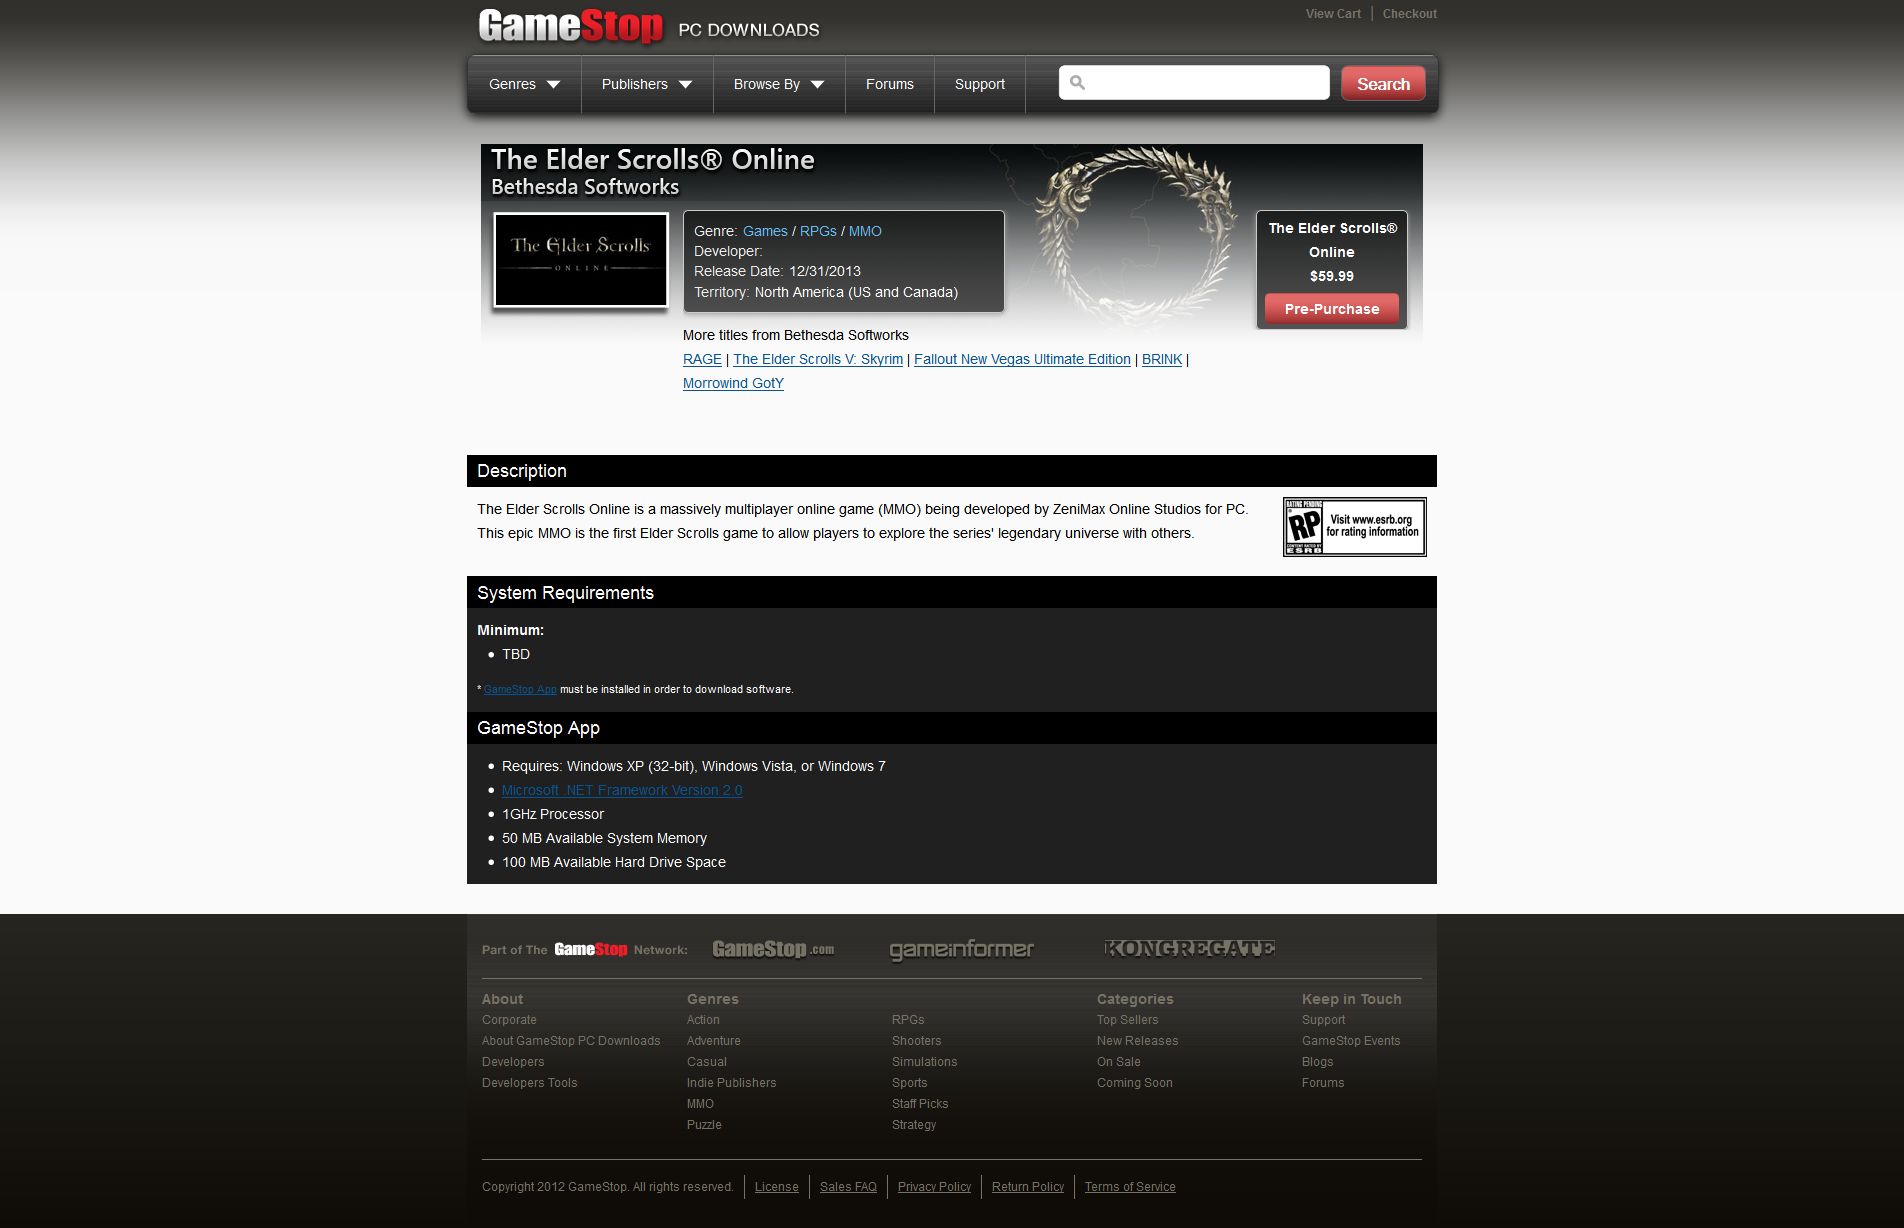Open Sports genre in footer
The image size is (1904, 1228).
point(910,1083)
